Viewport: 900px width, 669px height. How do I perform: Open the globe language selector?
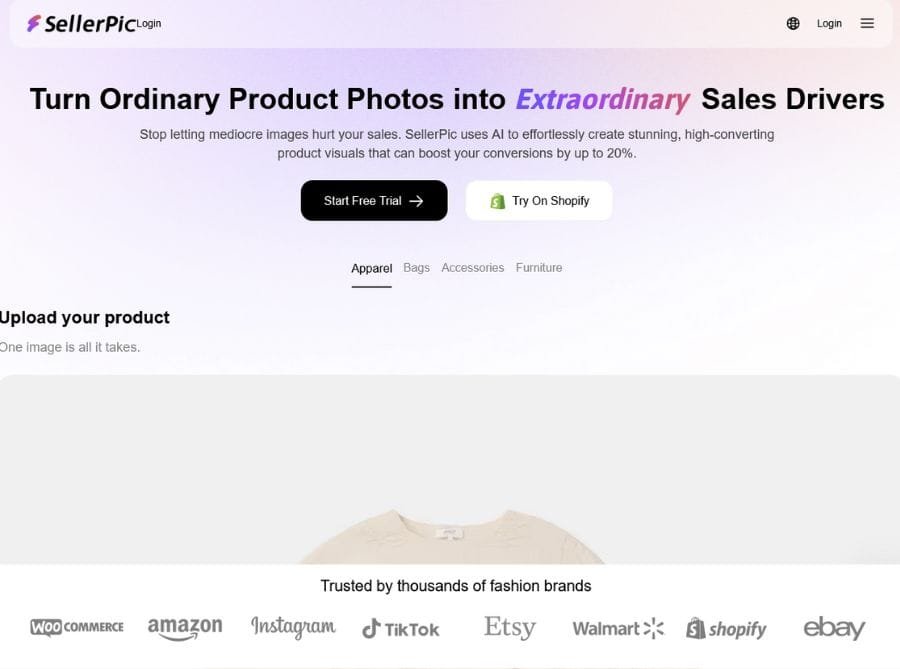[x=793, y=23]
